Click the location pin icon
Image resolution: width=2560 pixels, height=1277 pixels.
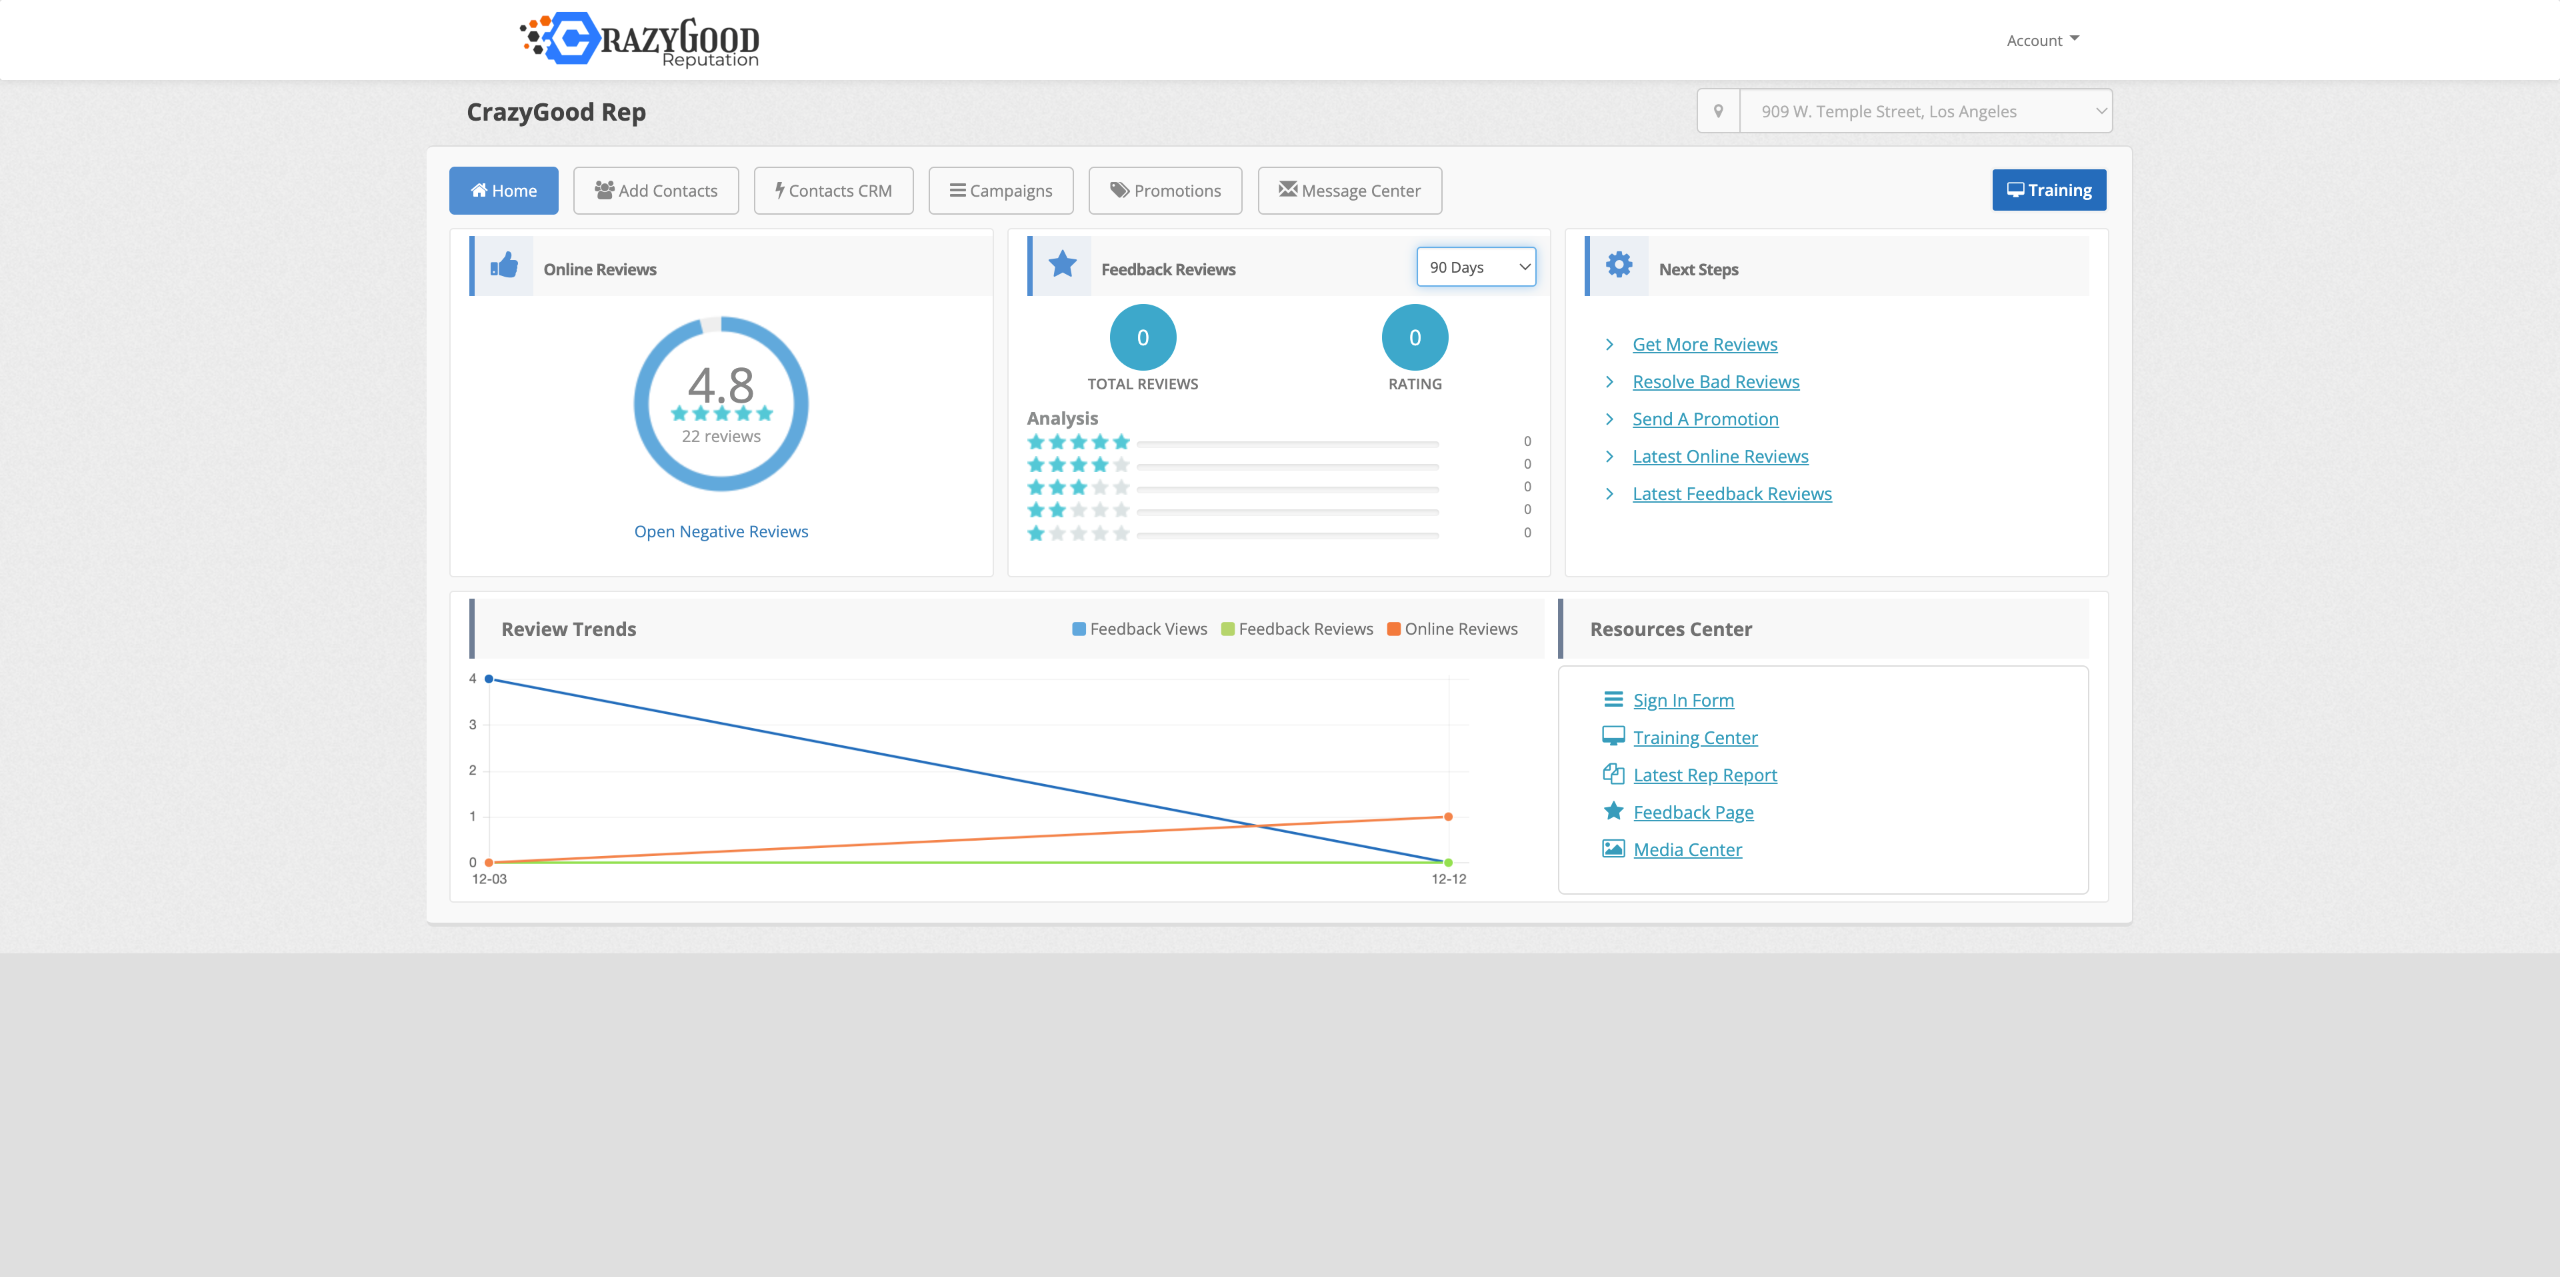point(1719,111)
